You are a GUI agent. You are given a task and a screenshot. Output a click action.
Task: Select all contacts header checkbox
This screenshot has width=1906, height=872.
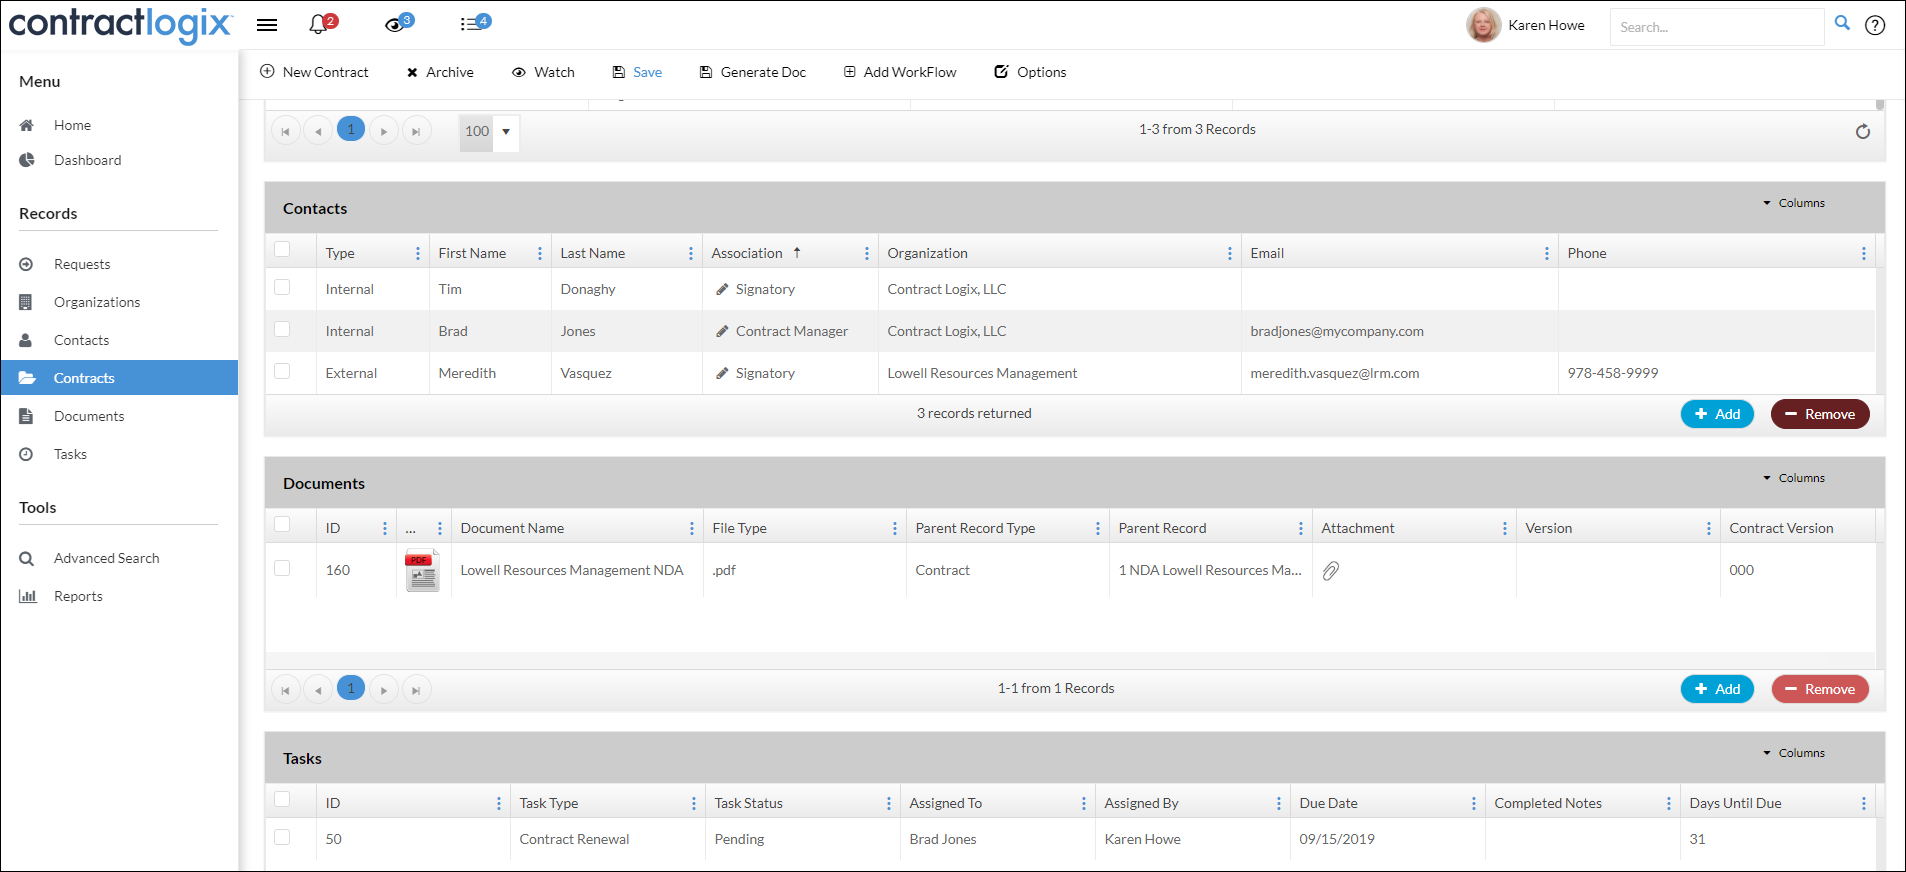pyautogui.click(x=282, y=250)
